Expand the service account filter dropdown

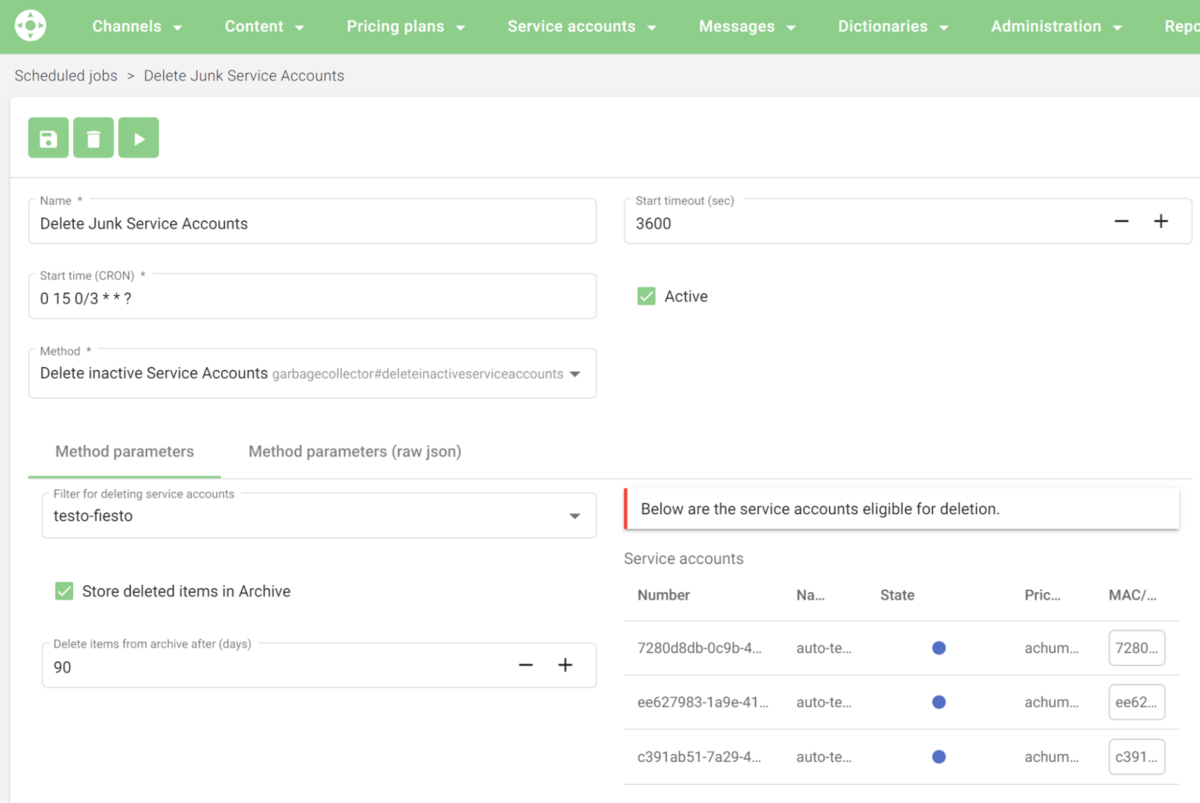coord(575,516)
